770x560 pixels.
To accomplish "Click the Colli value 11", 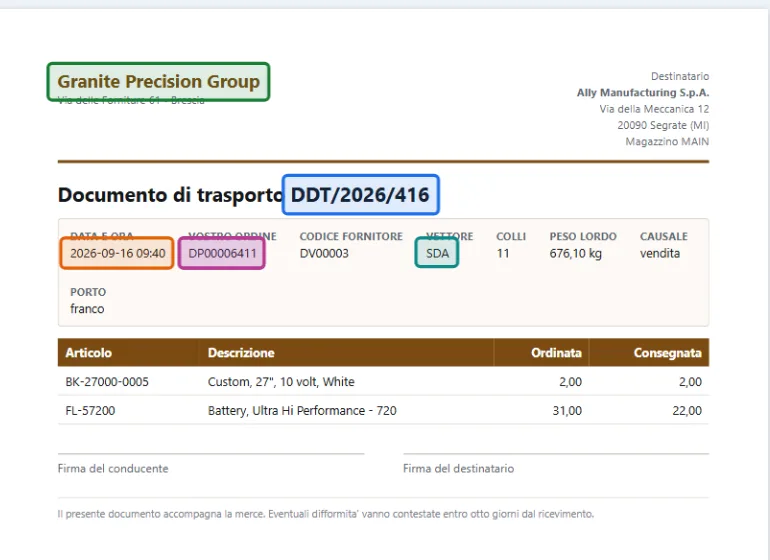I will pyautogui.click(x=502, y=253).
